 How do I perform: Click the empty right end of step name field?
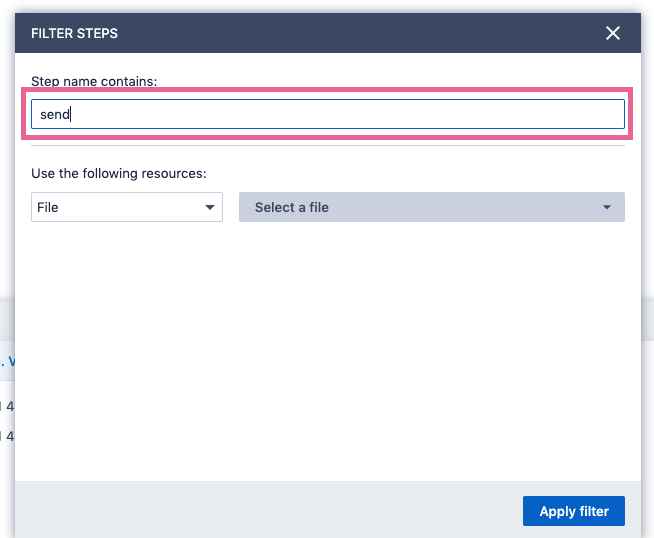point(560,114)
